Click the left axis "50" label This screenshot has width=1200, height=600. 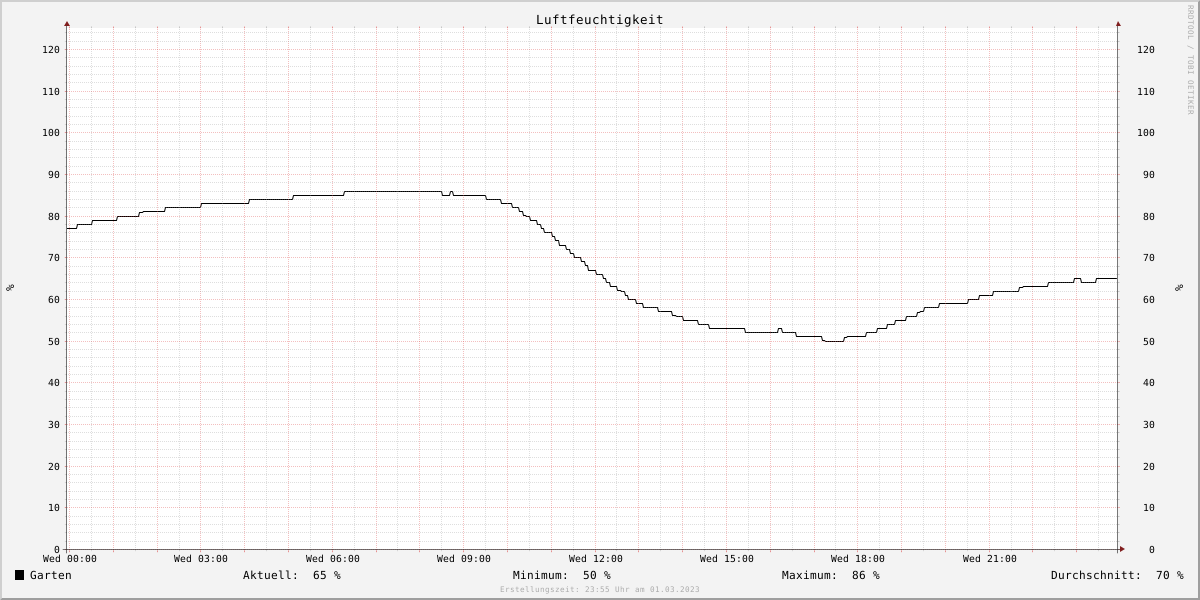pos(54,342)
